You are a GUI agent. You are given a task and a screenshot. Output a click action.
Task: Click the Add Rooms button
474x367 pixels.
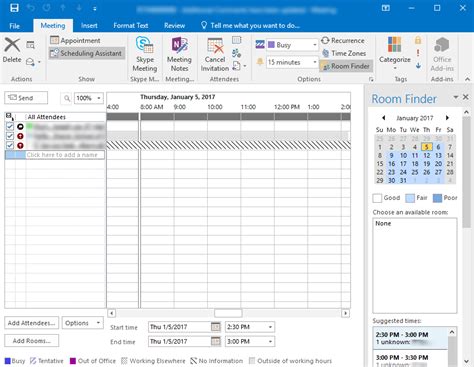pyautogui.click(x=32, y=341)
